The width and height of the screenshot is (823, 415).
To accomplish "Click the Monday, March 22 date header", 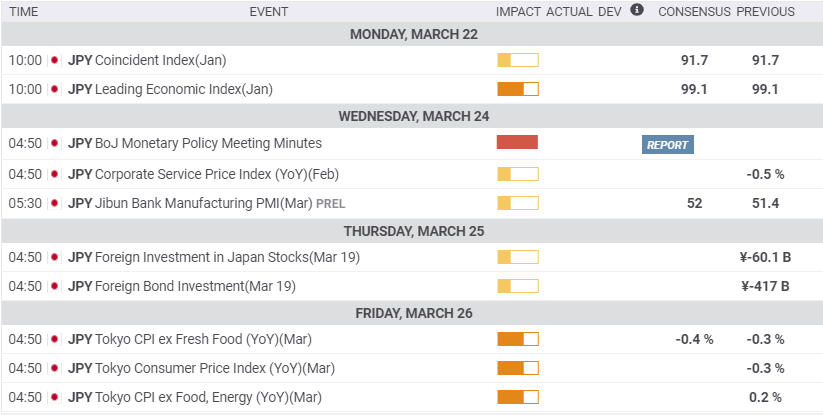I will [414, 35].
